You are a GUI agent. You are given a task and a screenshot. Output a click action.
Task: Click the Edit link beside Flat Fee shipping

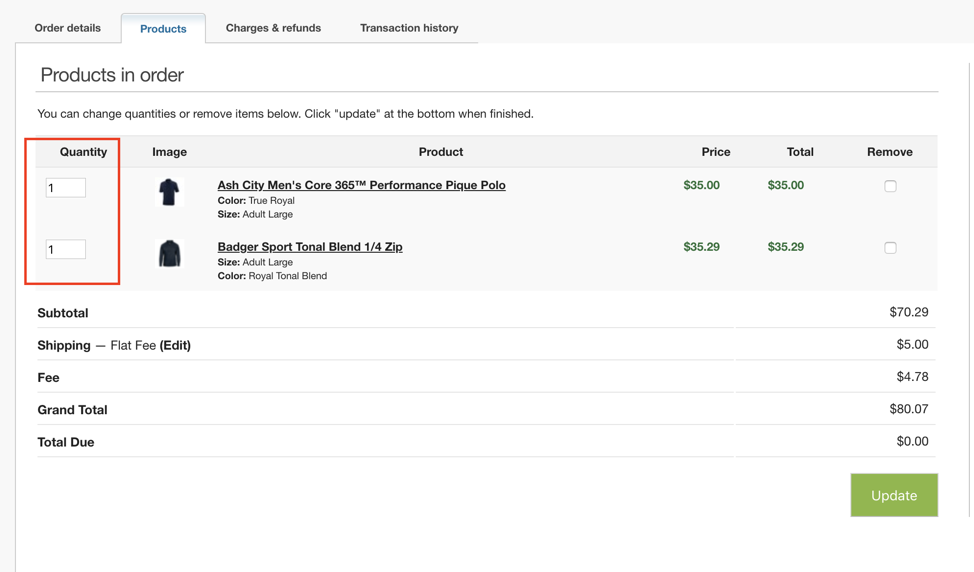[x=175, y=345]
